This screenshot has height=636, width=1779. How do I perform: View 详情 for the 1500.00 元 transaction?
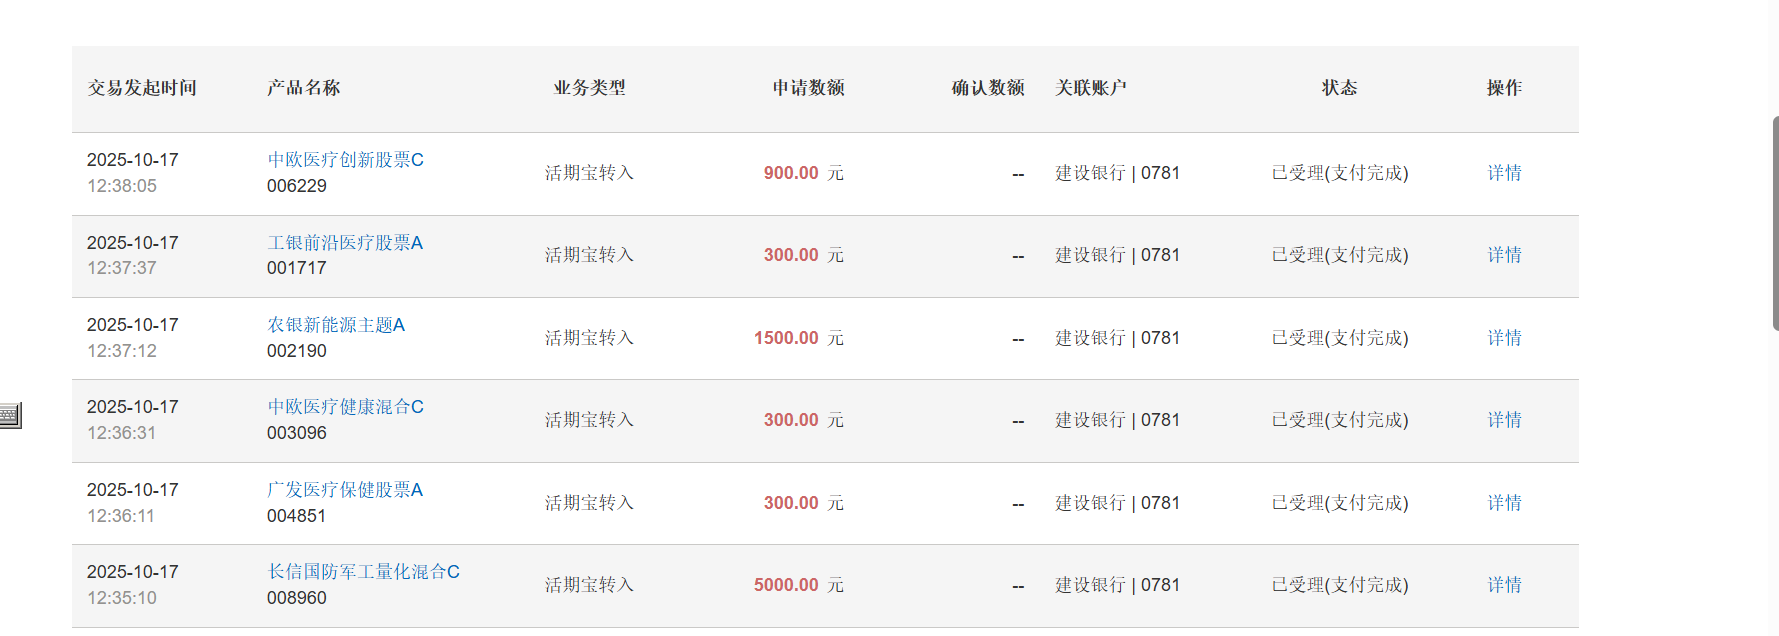click(1504, 338)
